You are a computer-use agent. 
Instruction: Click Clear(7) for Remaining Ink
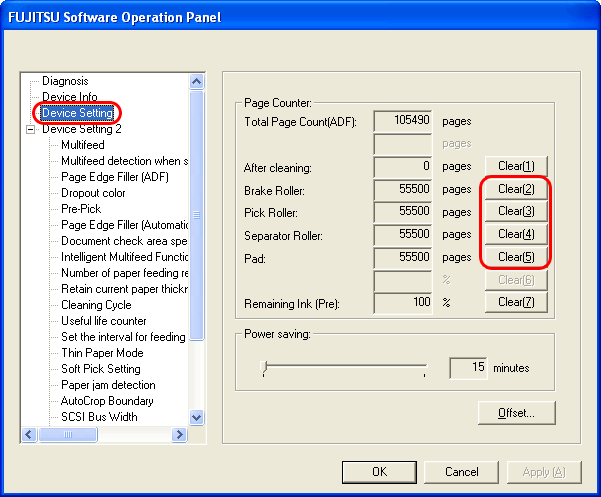click(x=516, y=302)
